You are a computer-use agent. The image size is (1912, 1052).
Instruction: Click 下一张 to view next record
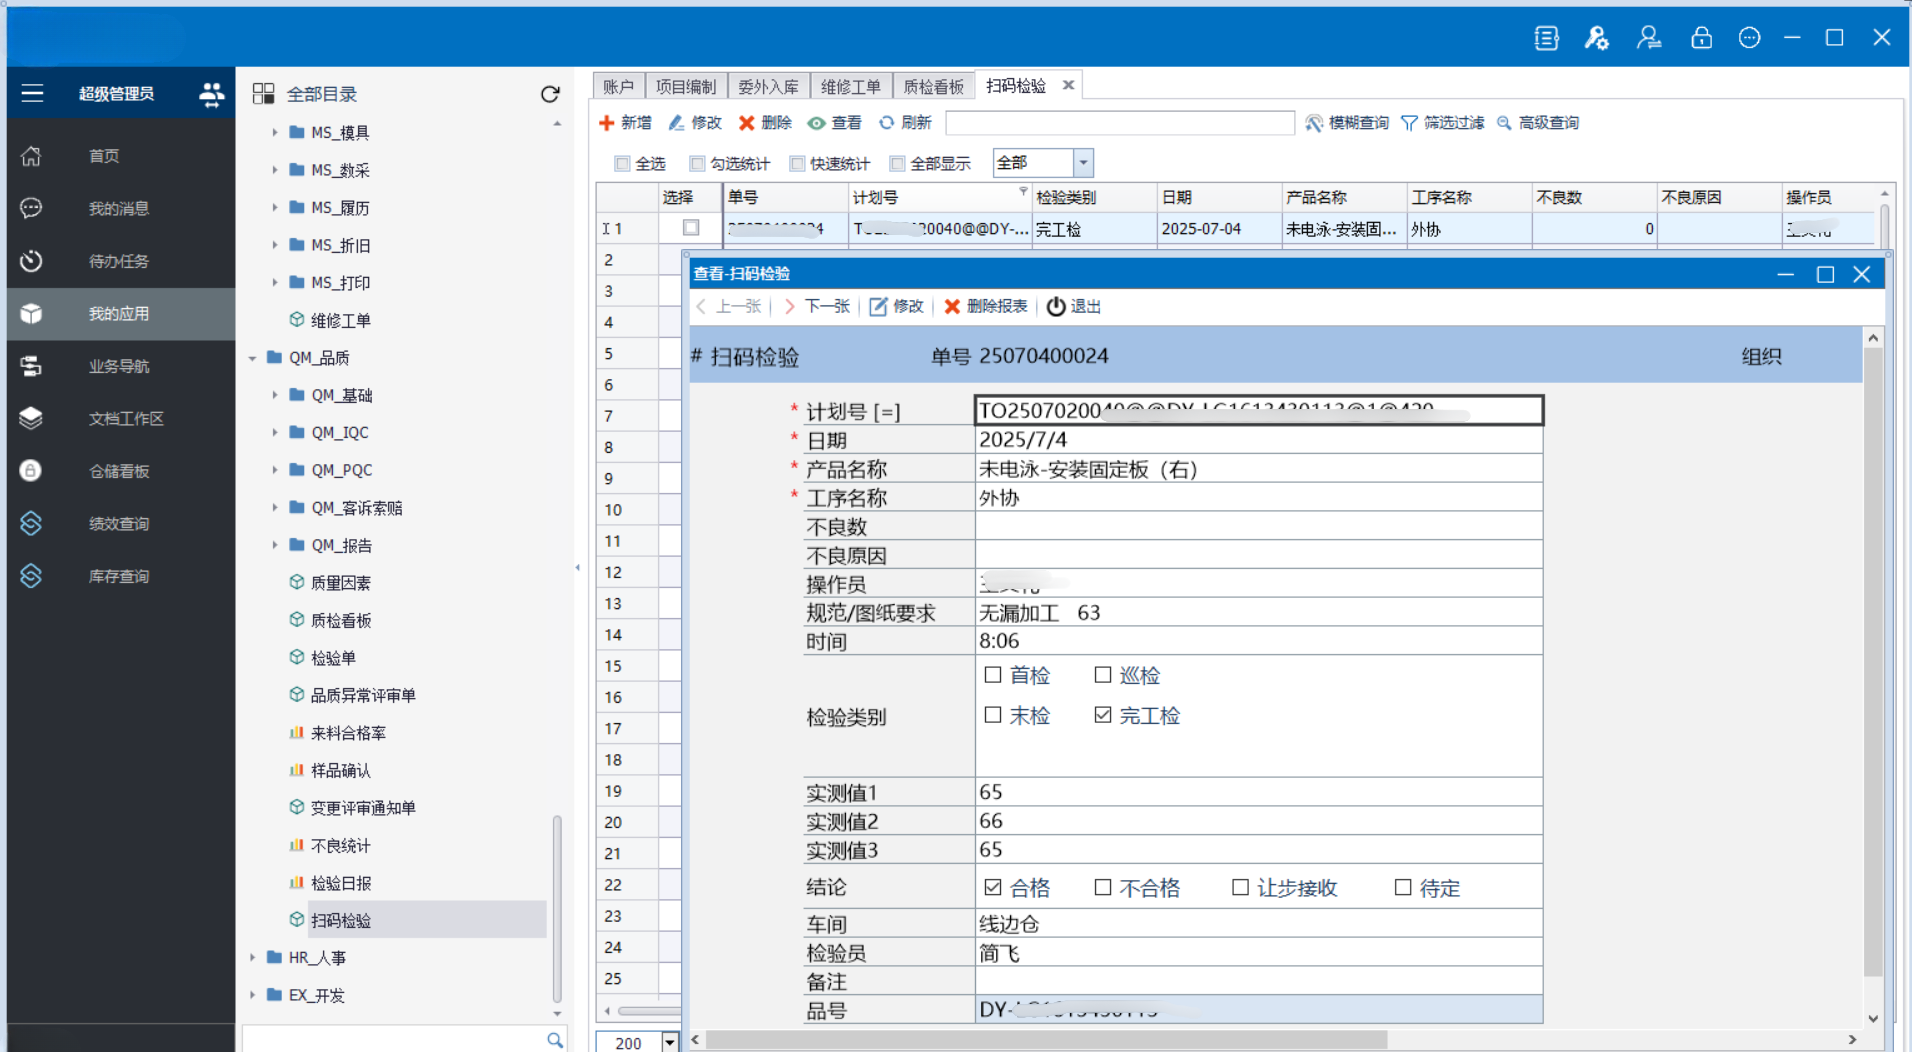pos(817,307)
